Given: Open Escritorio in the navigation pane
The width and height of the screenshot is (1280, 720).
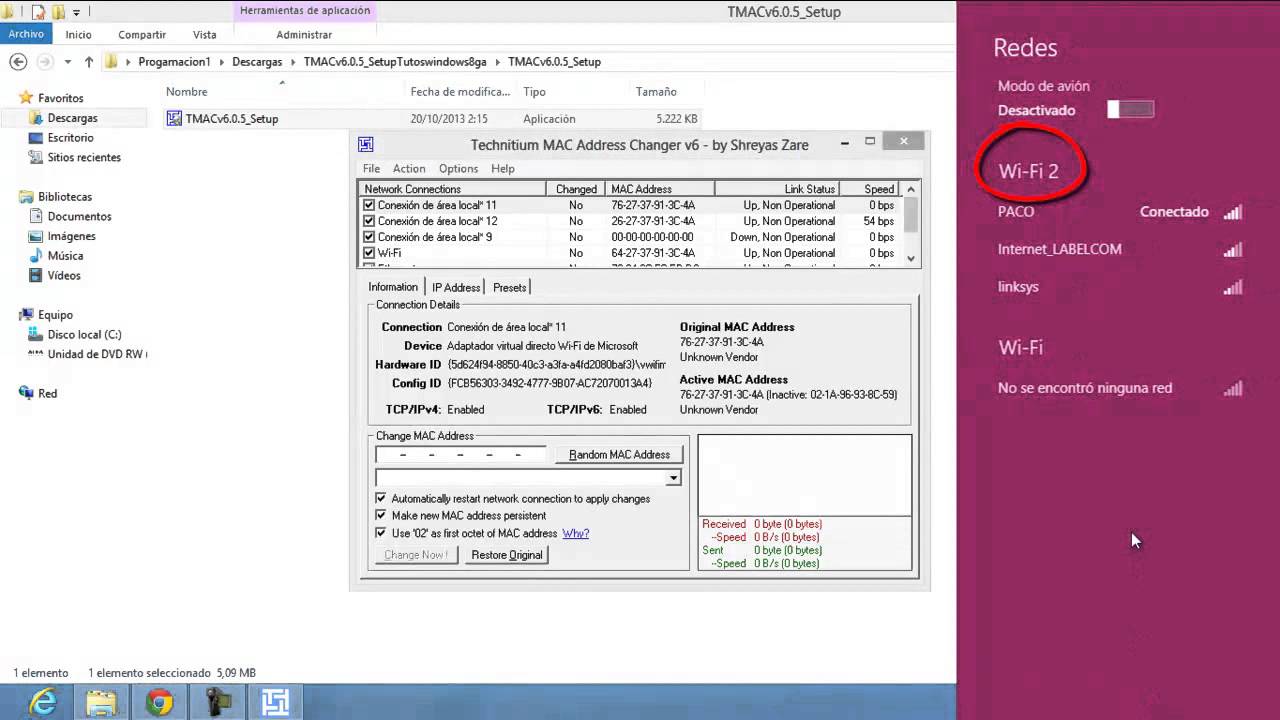Looking at the screenshot, I should [x=70, y=138].
